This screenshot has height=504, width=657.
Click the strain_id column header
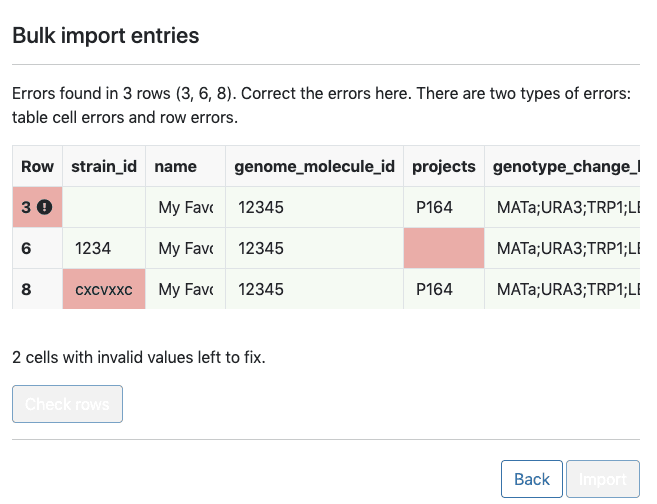click(104, 166)
